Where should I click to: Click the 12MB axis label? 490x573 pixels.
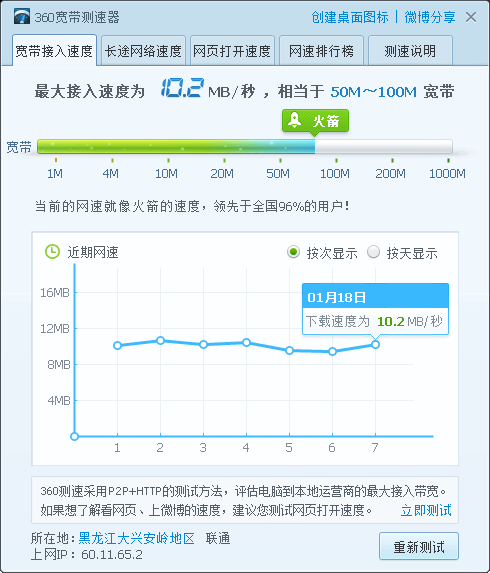(x=55, y=329)
